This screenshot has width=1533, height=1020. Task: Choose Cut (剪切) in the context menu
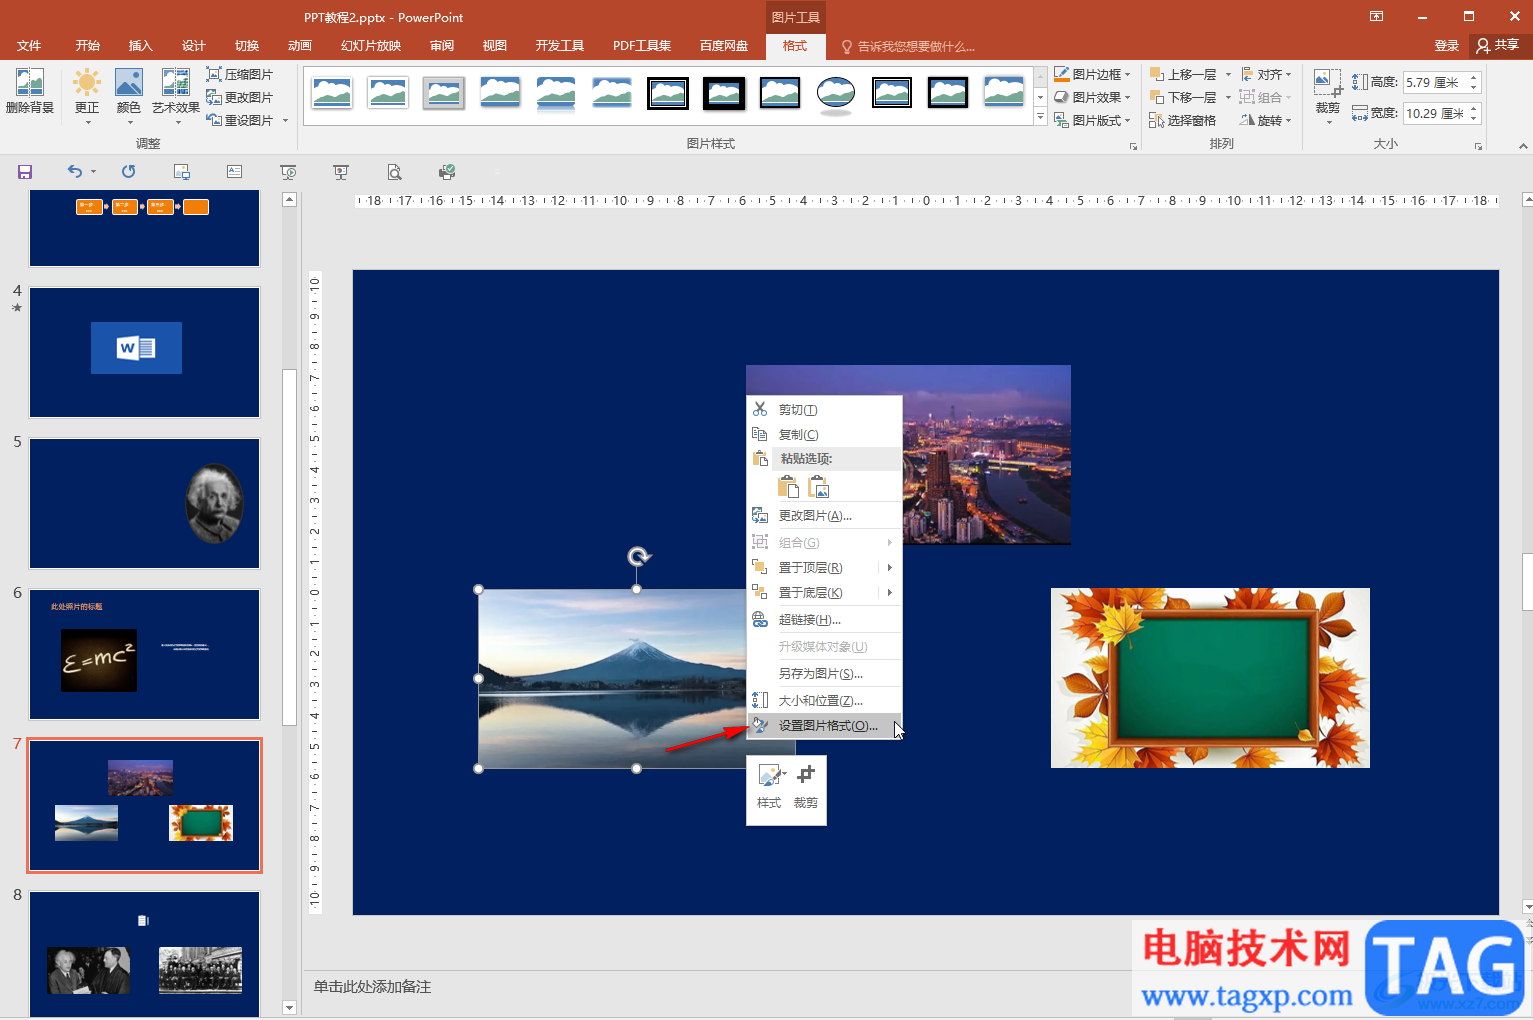click(x=825, y=410)
